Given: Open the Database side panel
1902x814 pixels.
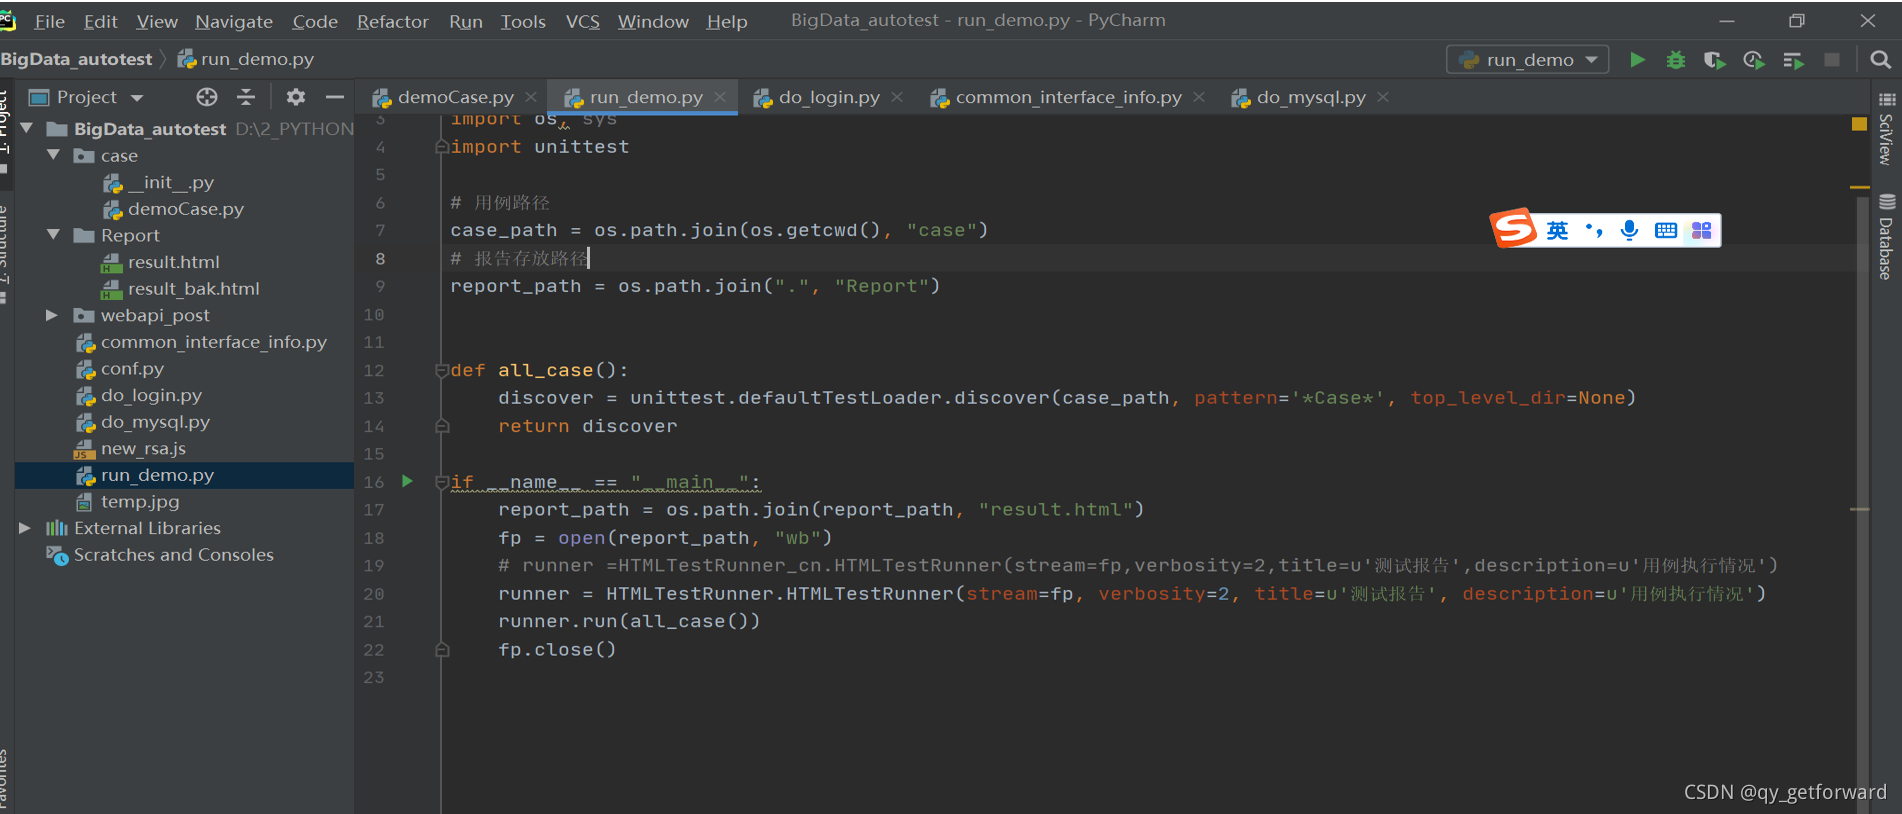Looking at the screenshot, I should (x=1886, y=237).
